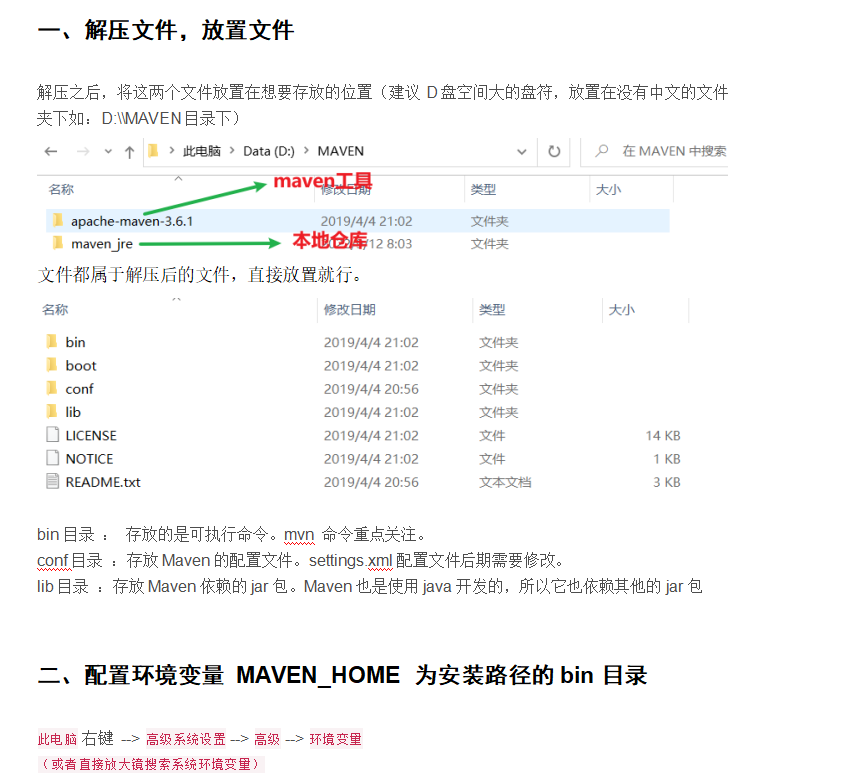Click settings.xml in the conf description
Viewport: 867px width, 775px height.
pyautogui.click(x=351, y=561)
